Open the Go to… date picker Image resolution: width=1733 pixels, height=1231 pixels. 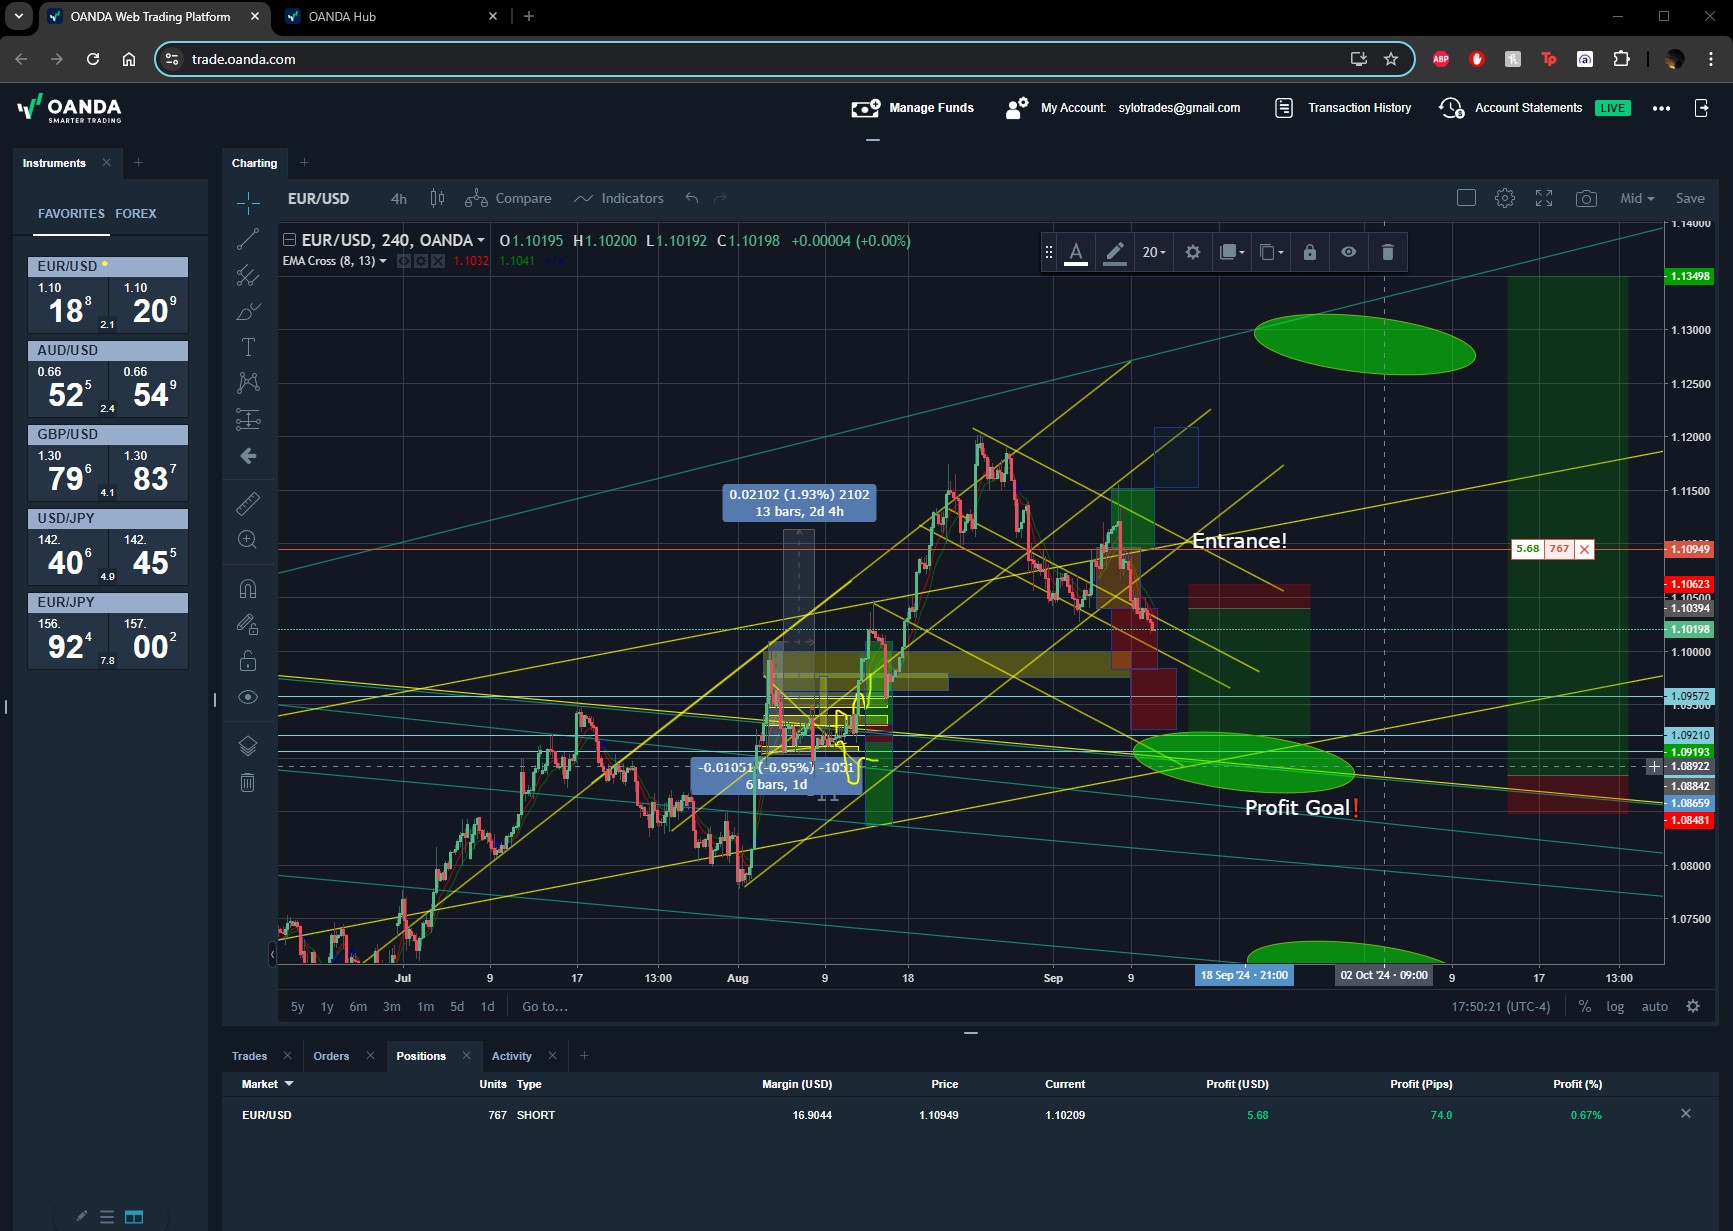545,1007
